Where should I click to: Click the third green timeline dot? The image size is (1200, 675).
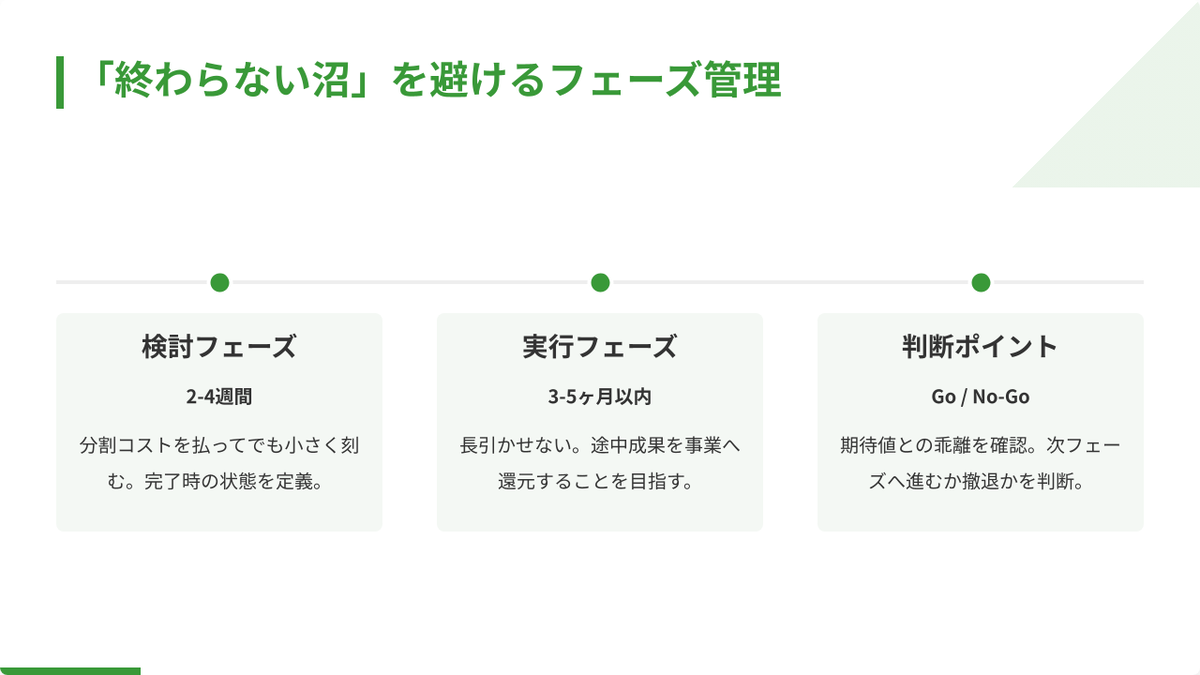point(981,282)
